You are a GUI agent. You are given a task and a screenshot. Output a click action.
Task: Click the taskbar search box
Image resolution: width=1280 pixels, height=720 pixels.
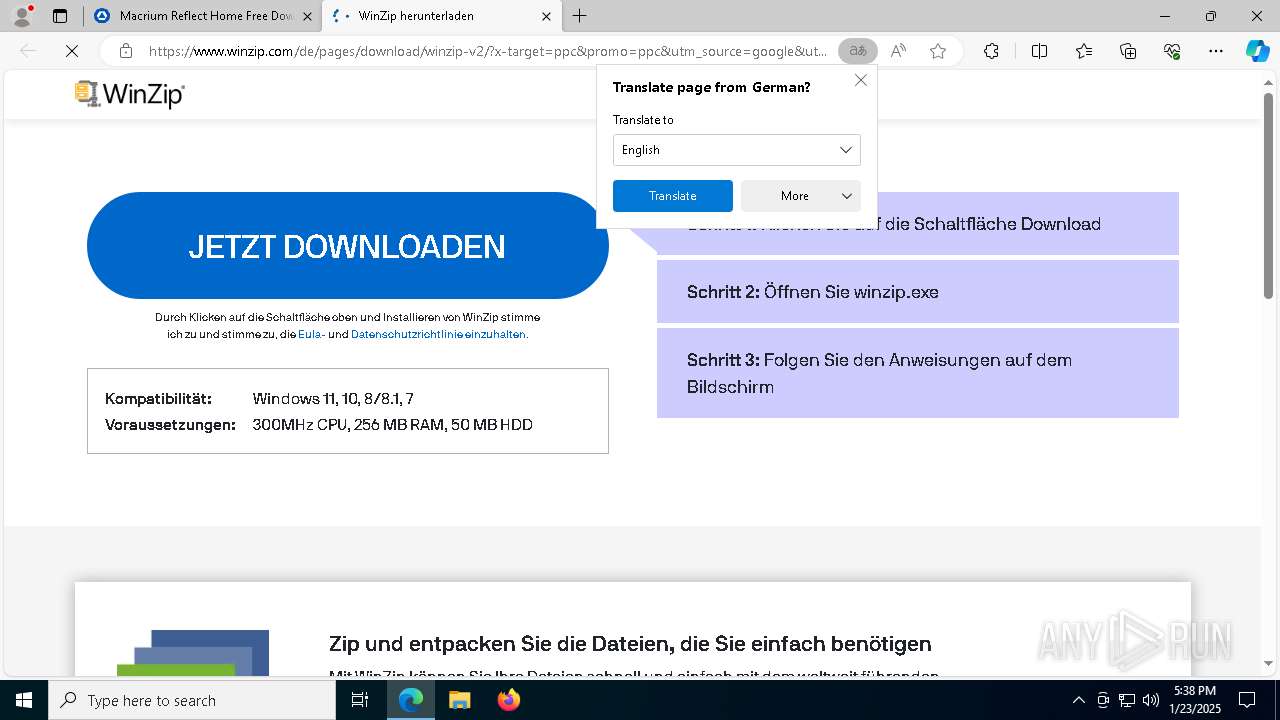[x=192, y=700]
